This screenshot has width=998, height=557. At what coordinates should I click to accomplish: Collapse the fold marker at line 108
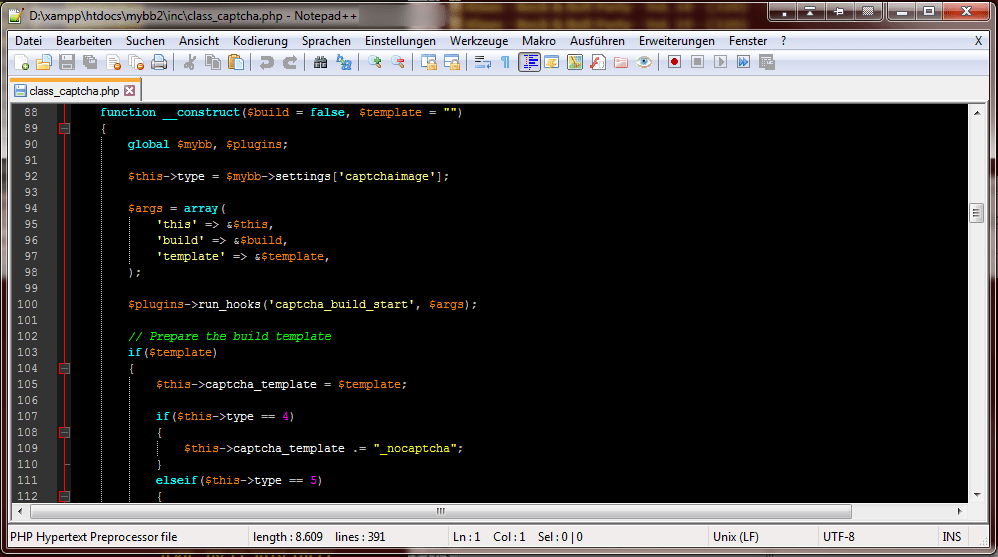(x=64, y=432)
